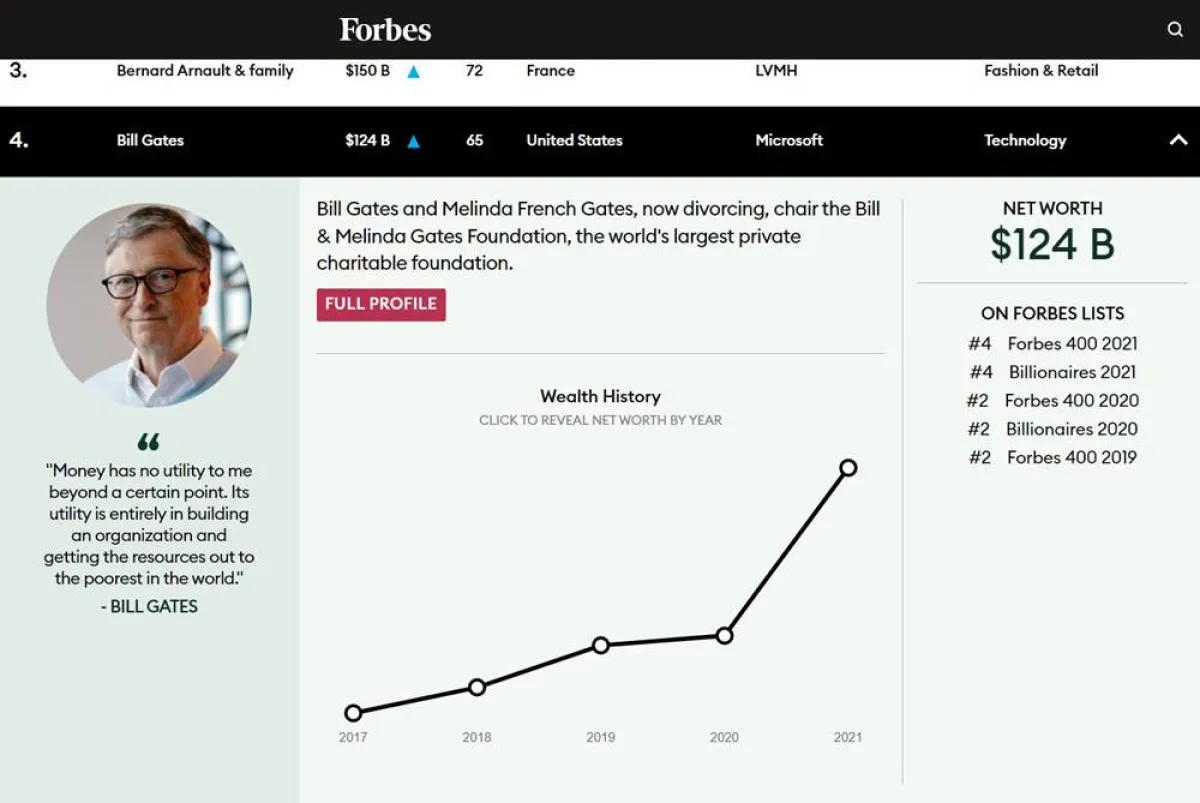
Task: Select the 2019 data point on chart
Action: (600, 645)
